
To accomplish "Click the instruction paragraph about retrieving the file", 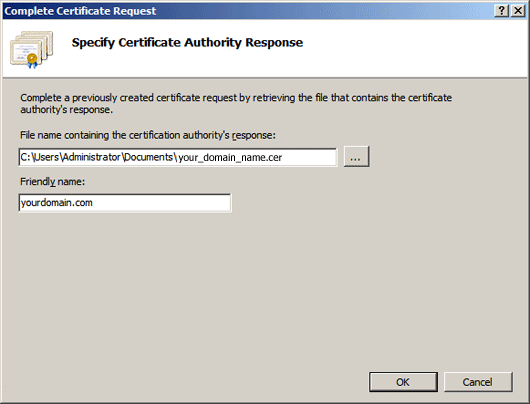I will coord(236,103).
